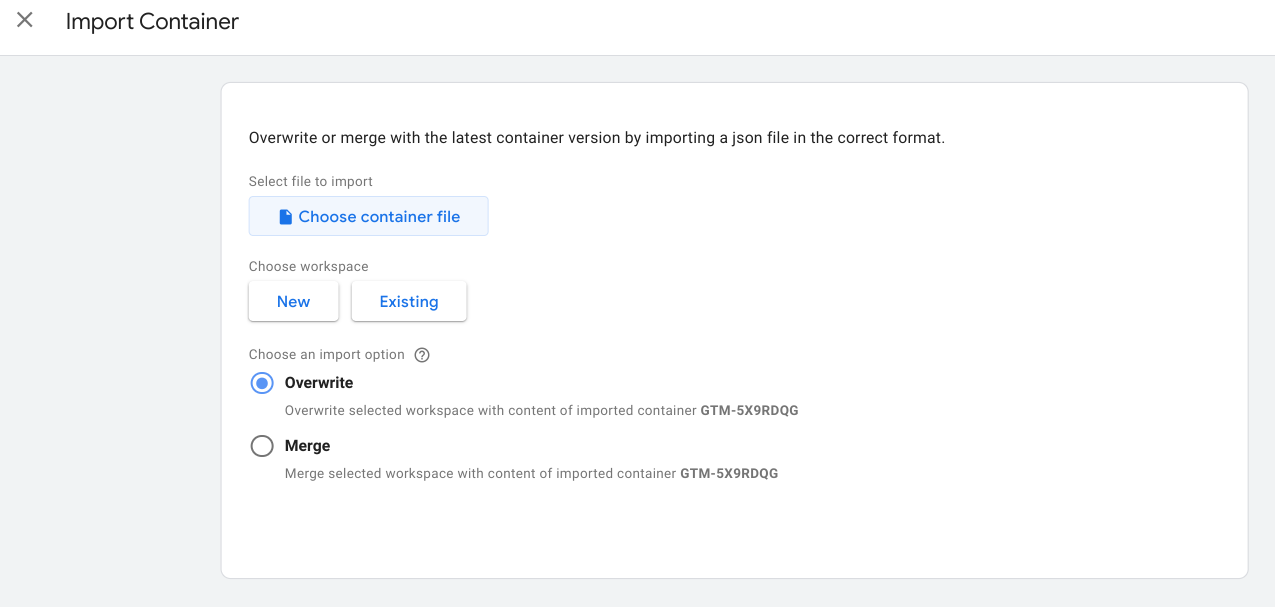
Task: Click GTM-5X9RDQG ID in the Merge description
Action: pyautogui.click(x=729, y=474)
